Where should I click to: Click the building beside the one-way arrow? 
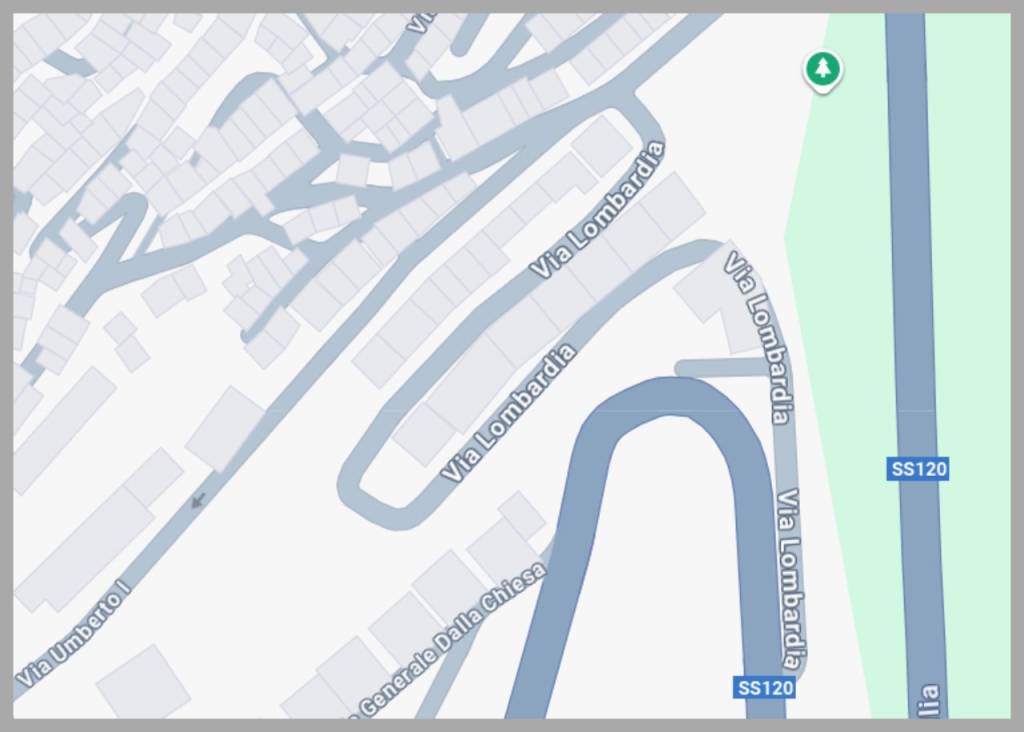(225, 429)
